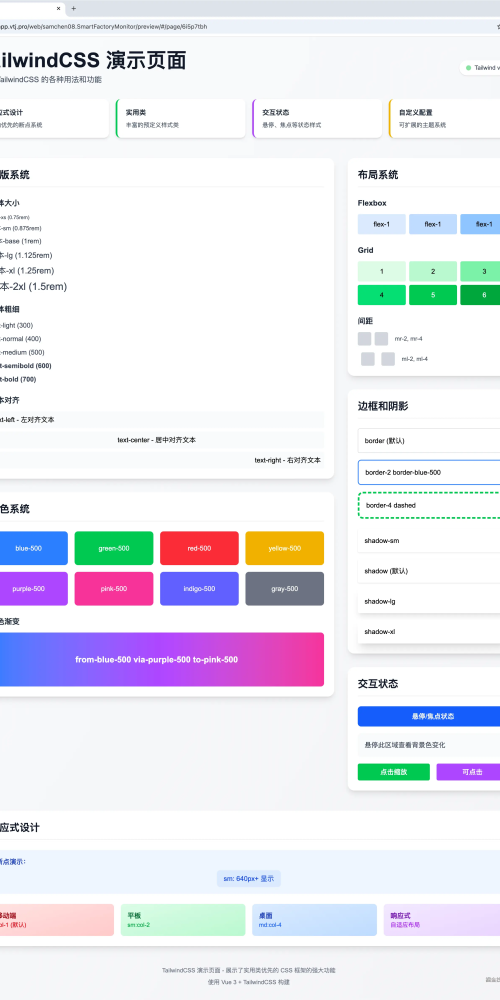Click the gray-500 color swatch

284,589
